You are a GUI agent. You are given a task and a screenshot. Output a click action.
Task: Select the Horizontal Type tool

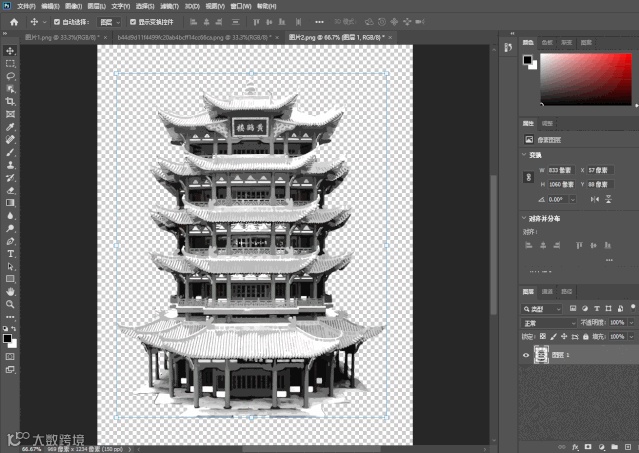pos(10,254)
